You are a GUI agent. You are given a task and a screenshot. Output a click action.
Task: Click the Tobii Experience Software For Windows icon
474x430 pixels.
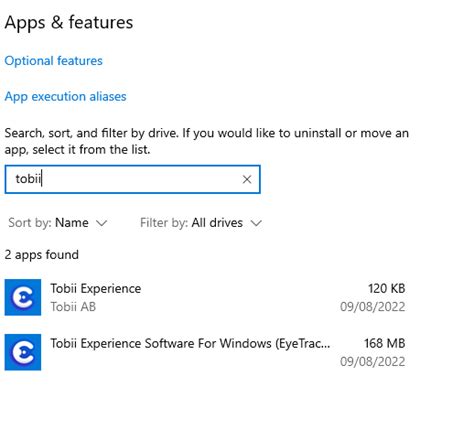(x=23, y=352)
